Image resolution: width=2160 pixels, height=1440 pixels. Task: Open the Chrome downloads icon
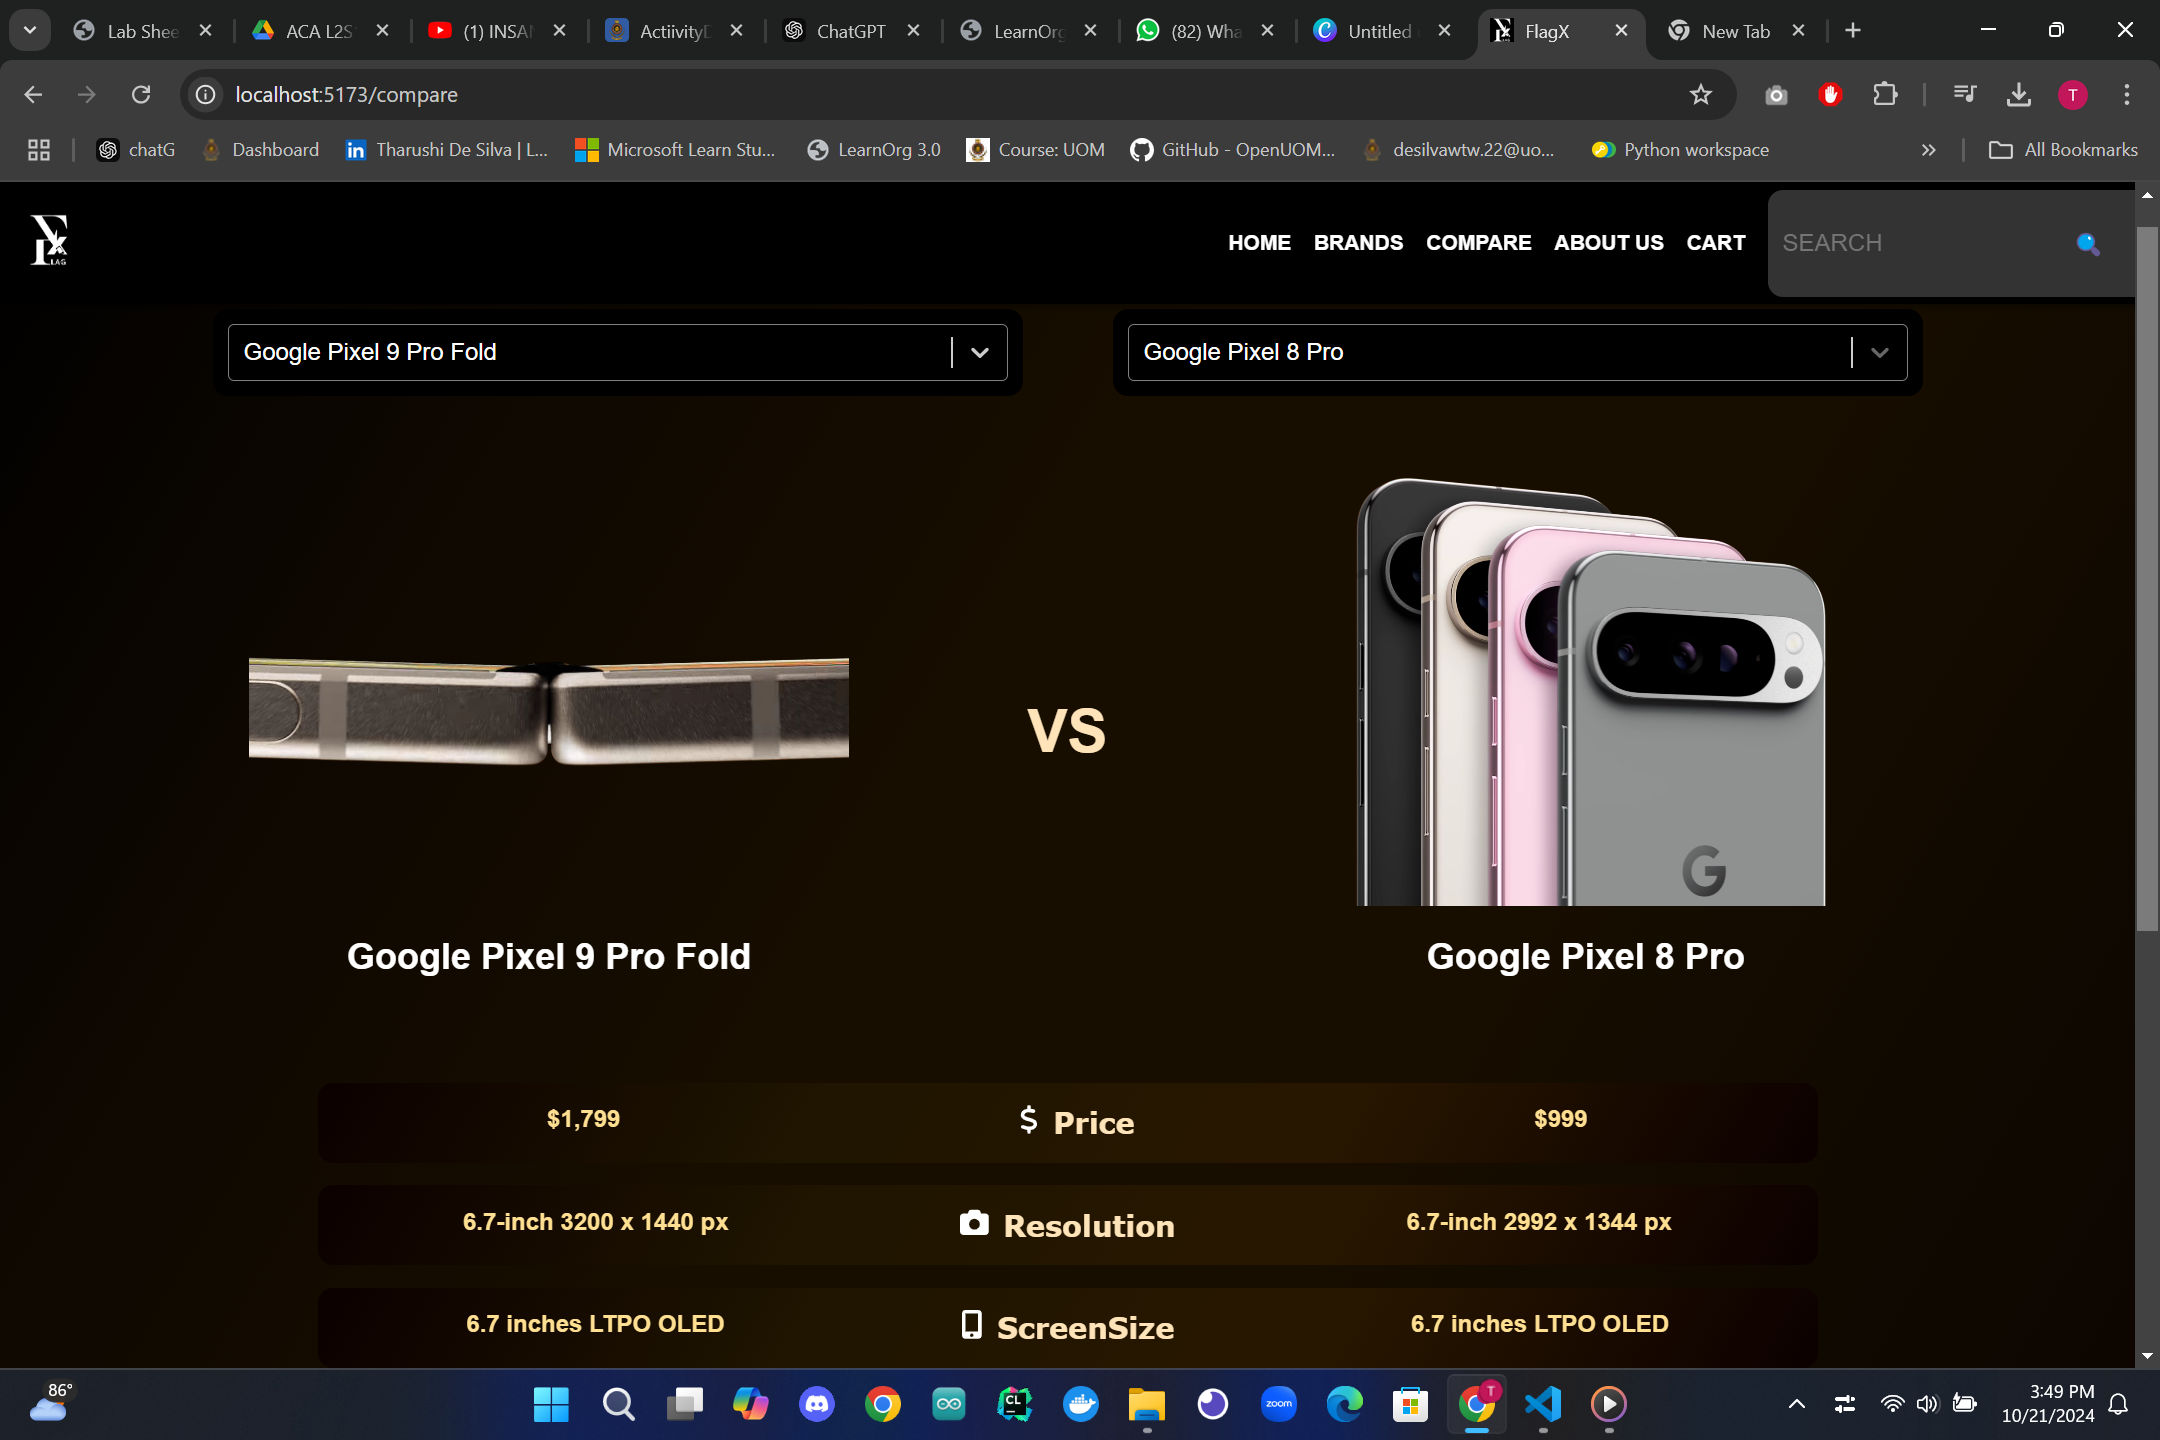click(2019, 94)
